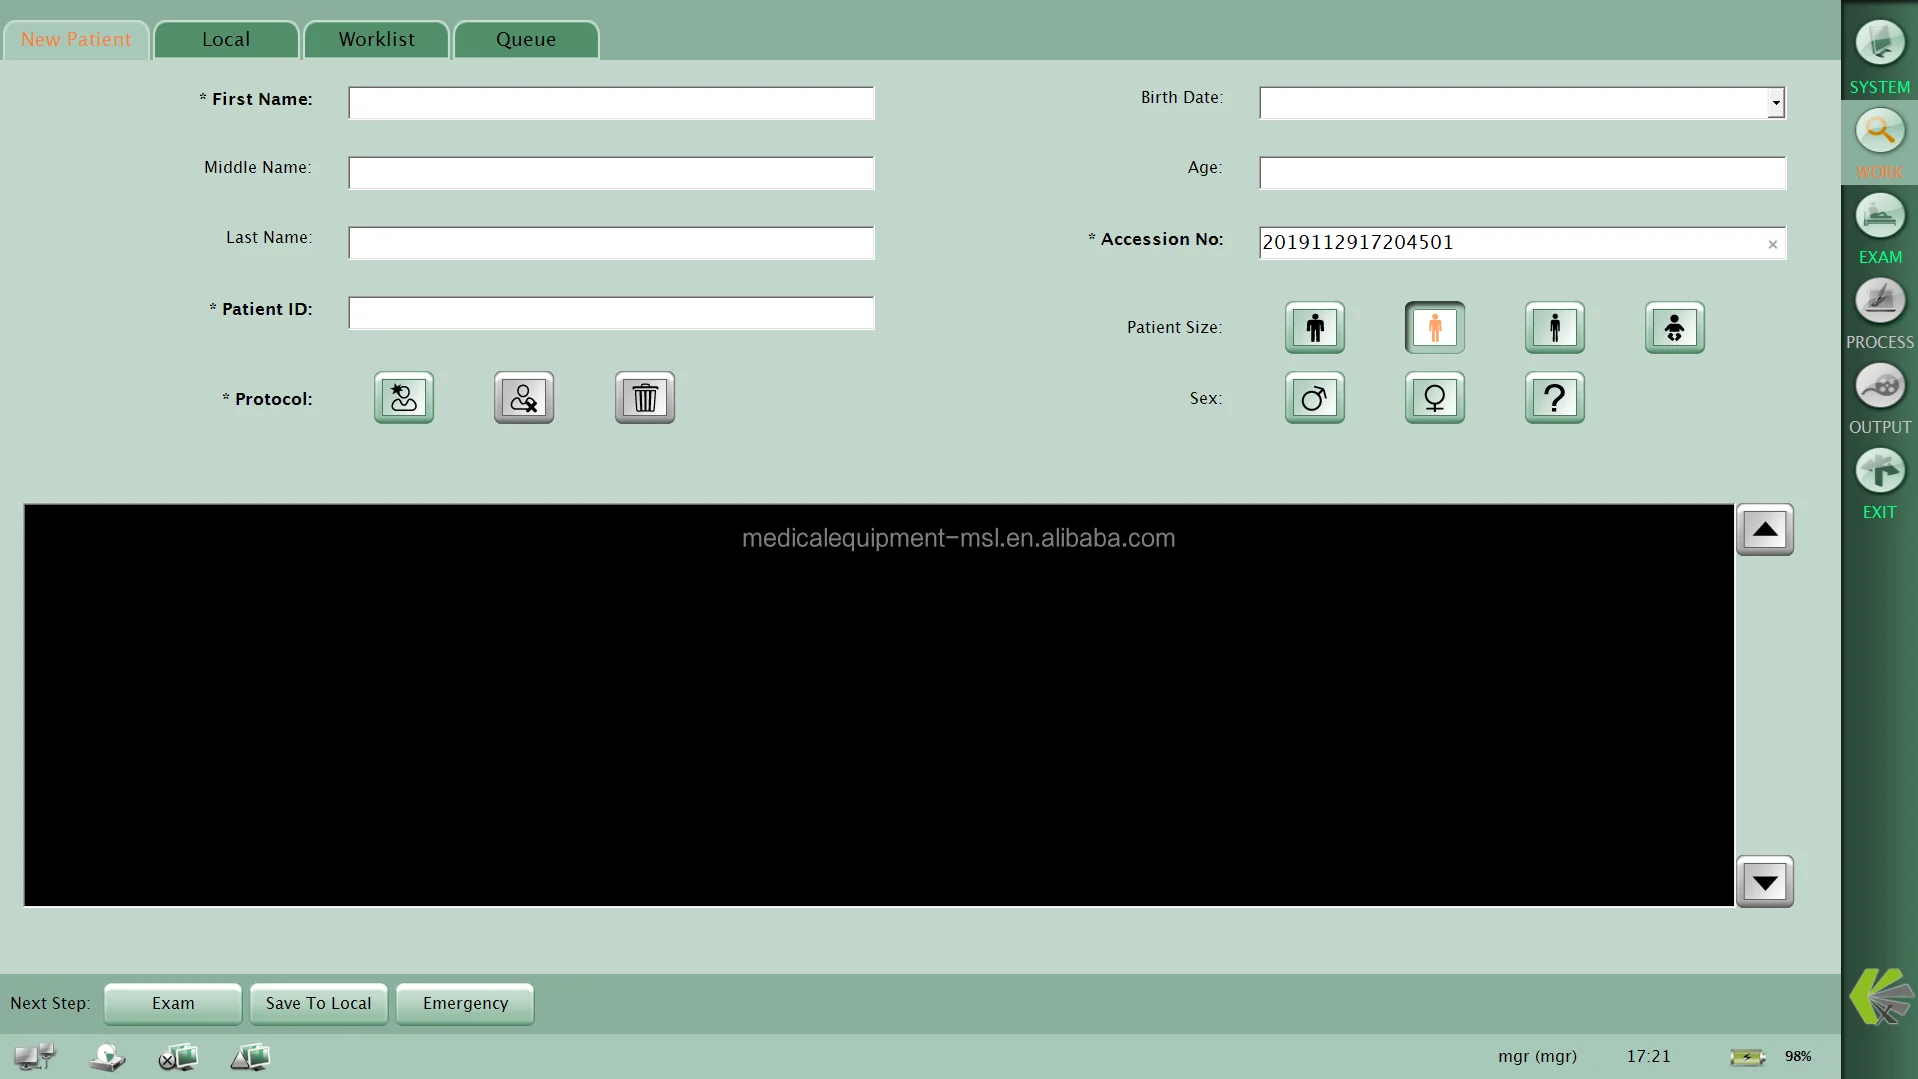
Task: Select the infant patient size
Action: 1674,328
